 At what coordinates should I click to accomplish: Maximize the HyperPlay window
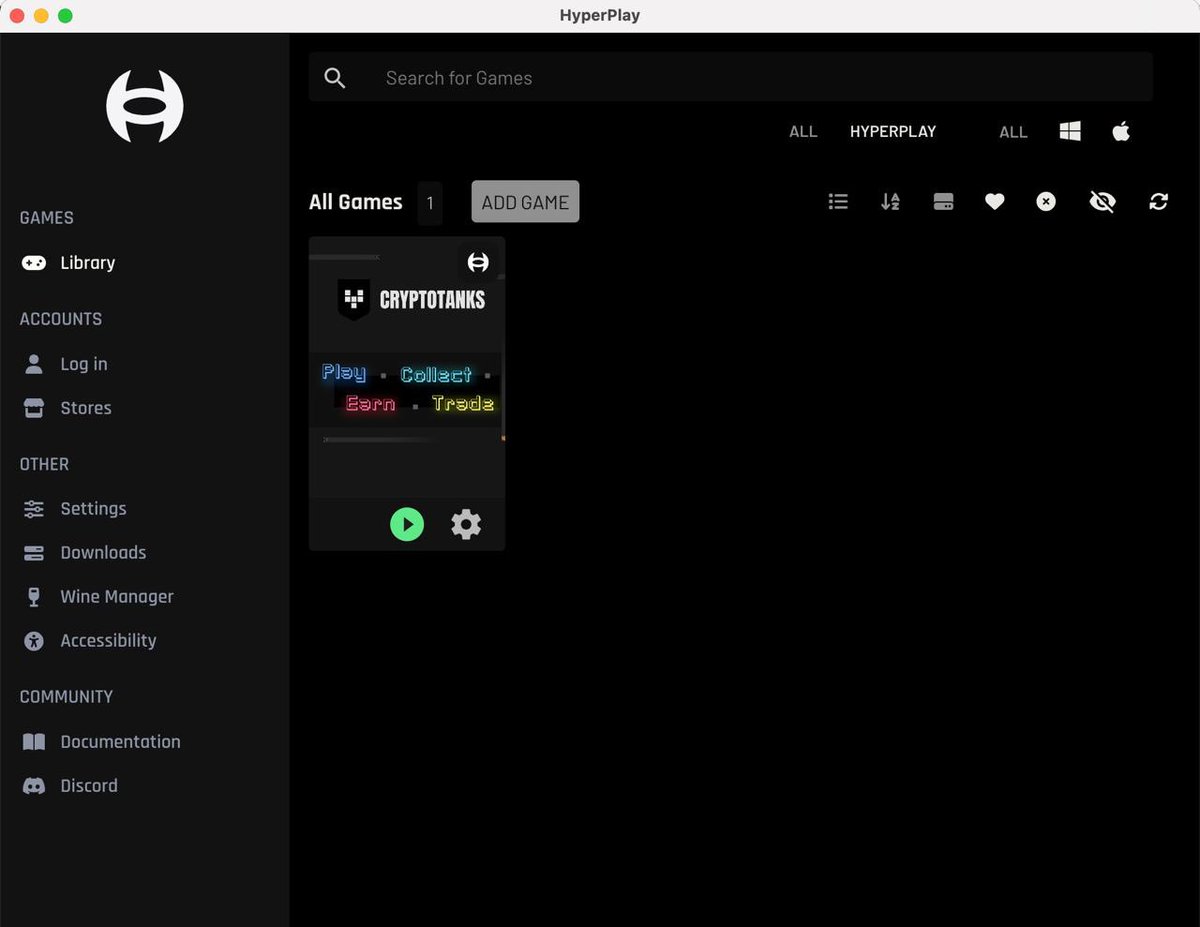pyautogui.click(x=65, y=16)
